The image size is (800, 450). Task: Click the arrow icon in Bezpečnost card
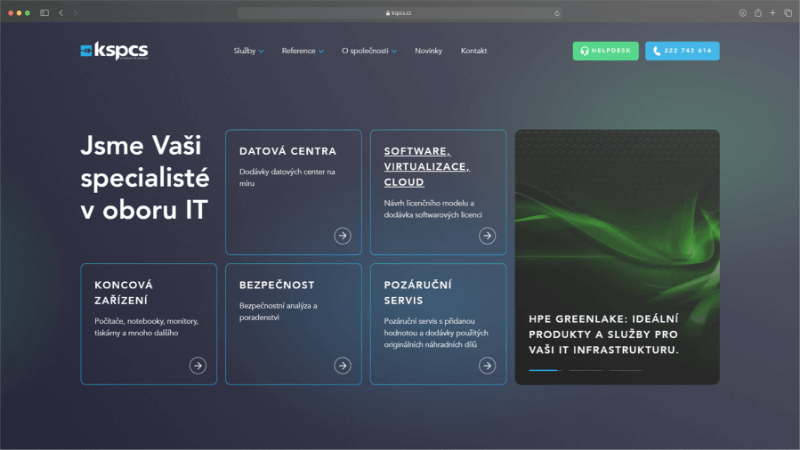342,366
